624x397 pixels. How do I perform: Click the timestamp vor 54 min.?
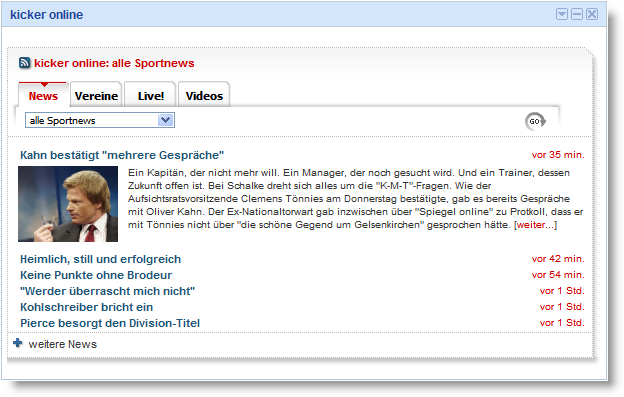pos(558,274)
